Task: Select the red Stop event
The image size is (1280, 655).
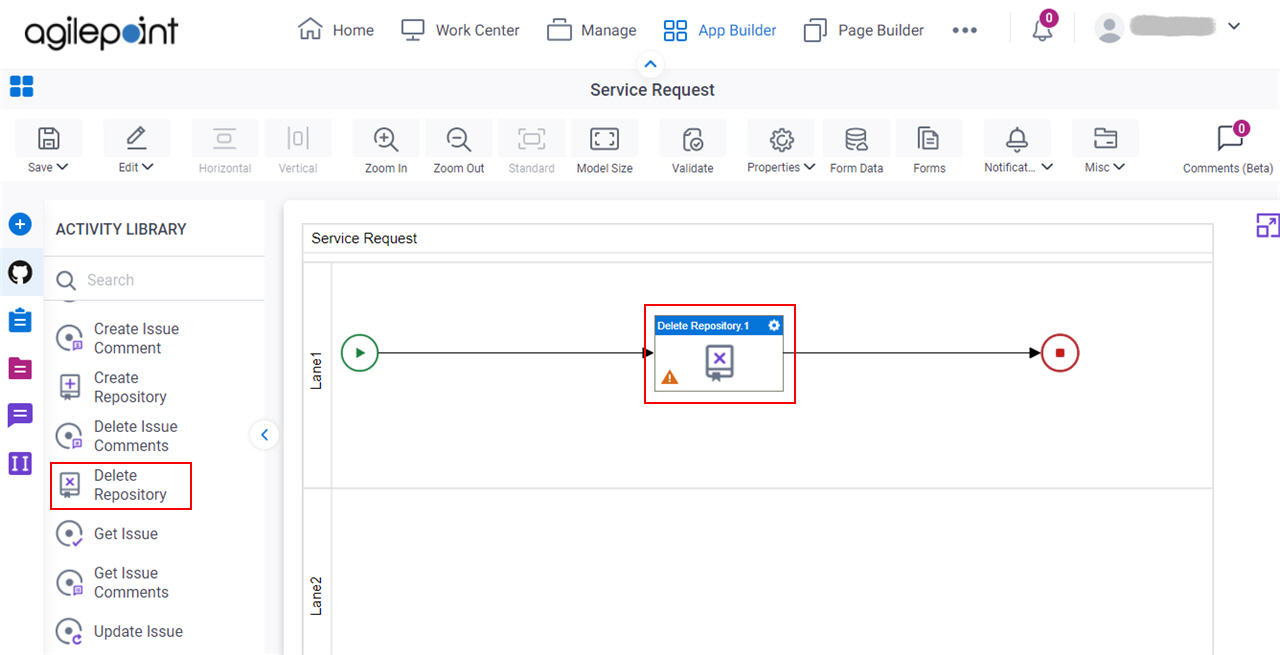Action: (x=1060, y=353)
